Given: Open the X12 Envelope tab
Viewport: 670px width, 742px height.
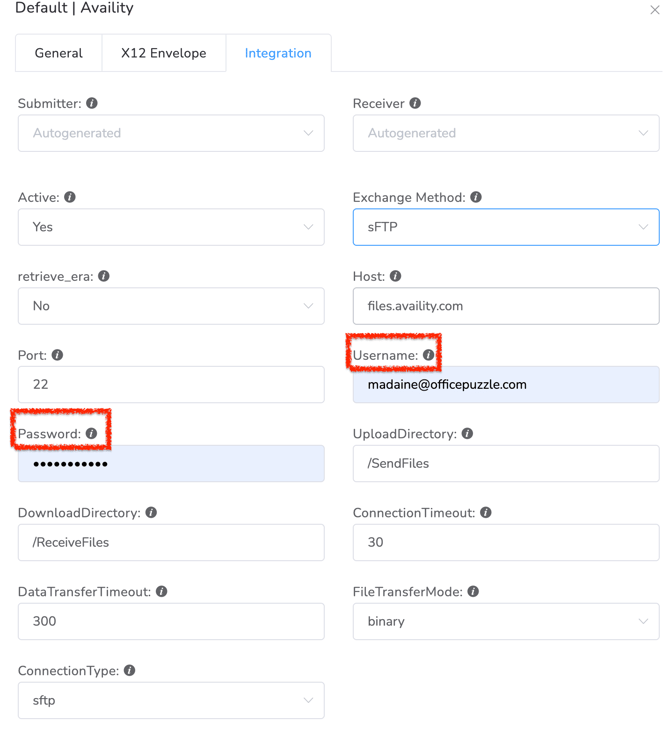Looking at the screenshot, I should coord(164,53).
